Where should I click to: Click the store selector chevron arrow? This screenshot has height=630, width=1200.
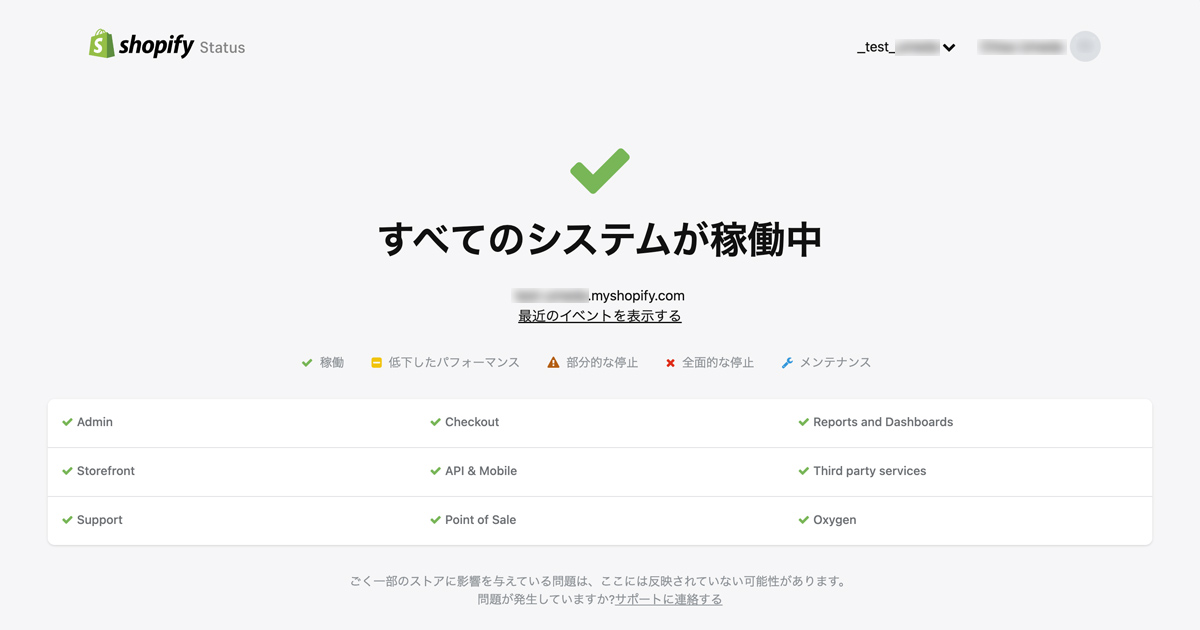pyautogui.click(x=949, y=47)
